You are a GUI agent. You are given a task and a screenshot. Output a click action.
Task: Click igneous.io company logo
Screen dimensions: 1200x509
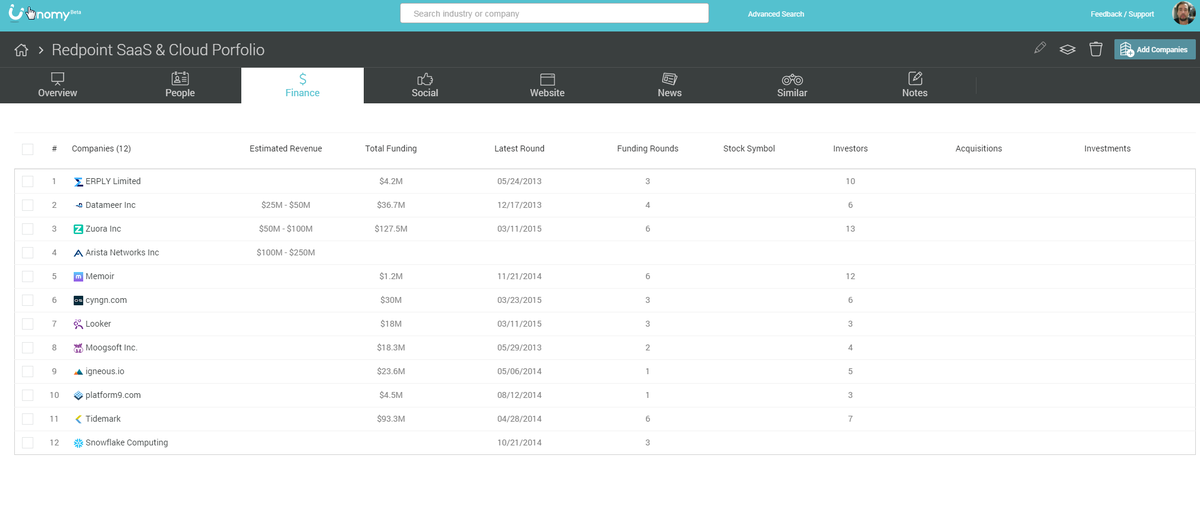tap(78, 371)
